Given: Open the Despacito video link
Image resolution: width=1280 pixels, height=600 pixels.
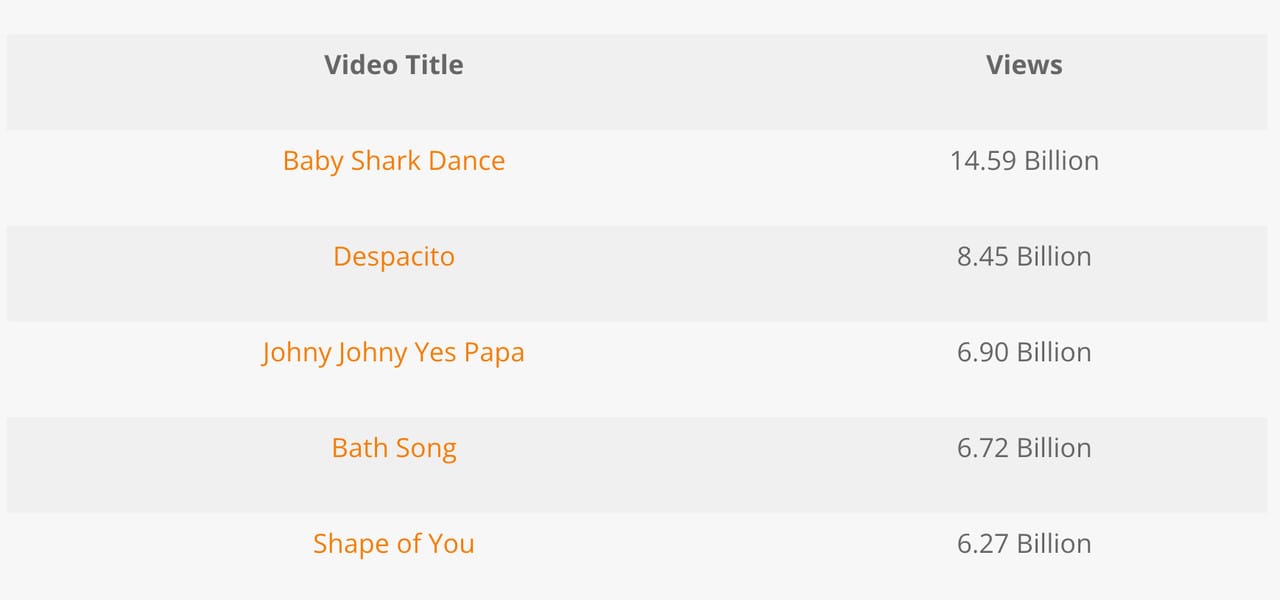Looking at the screenshot, I should click(393, 257).
